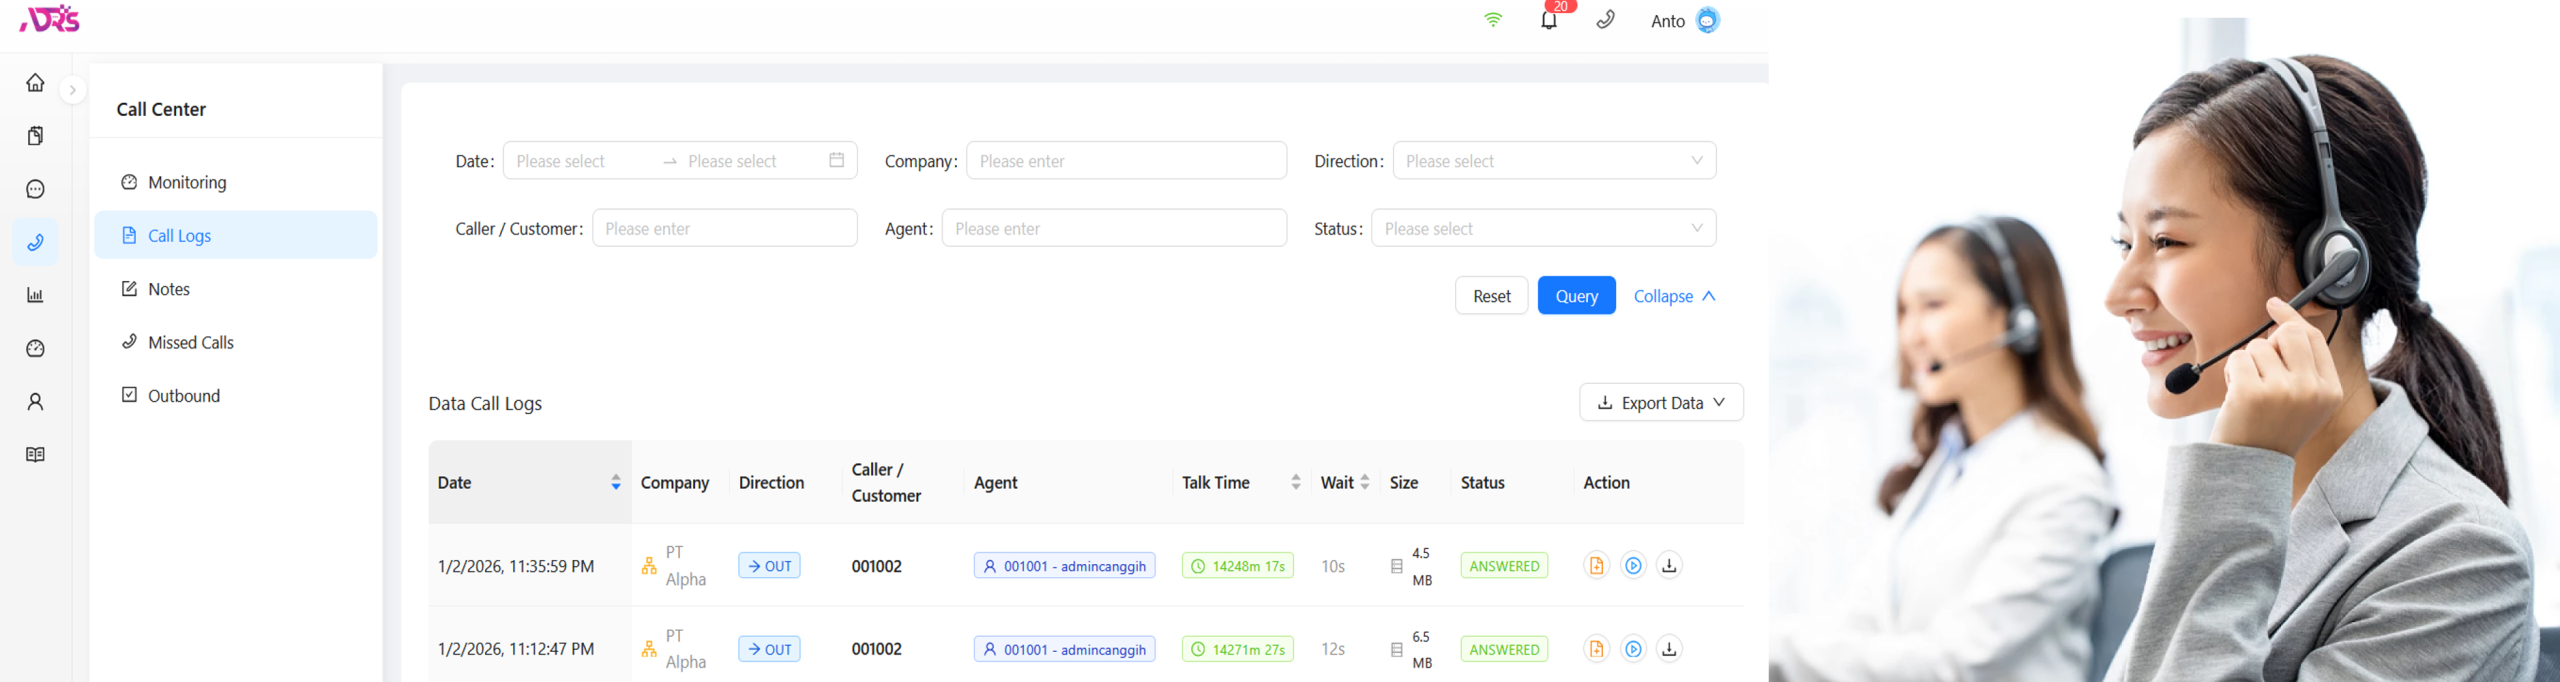
Task: Click the Company input field
Action: [x=1125, y=161]
